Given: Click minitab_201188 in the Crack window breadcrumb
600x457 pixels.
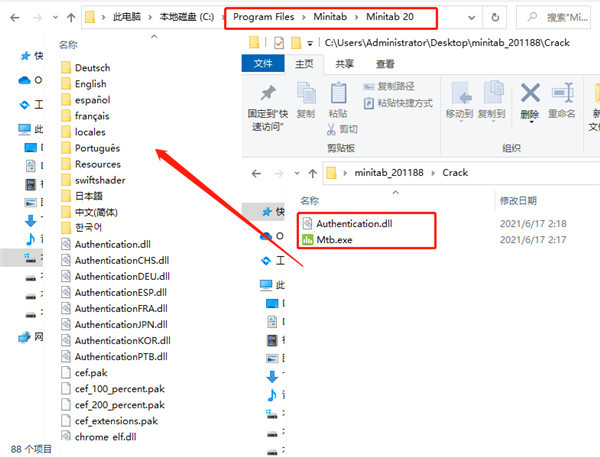Looking at the screenshot, I should click(x=389, y=173).
